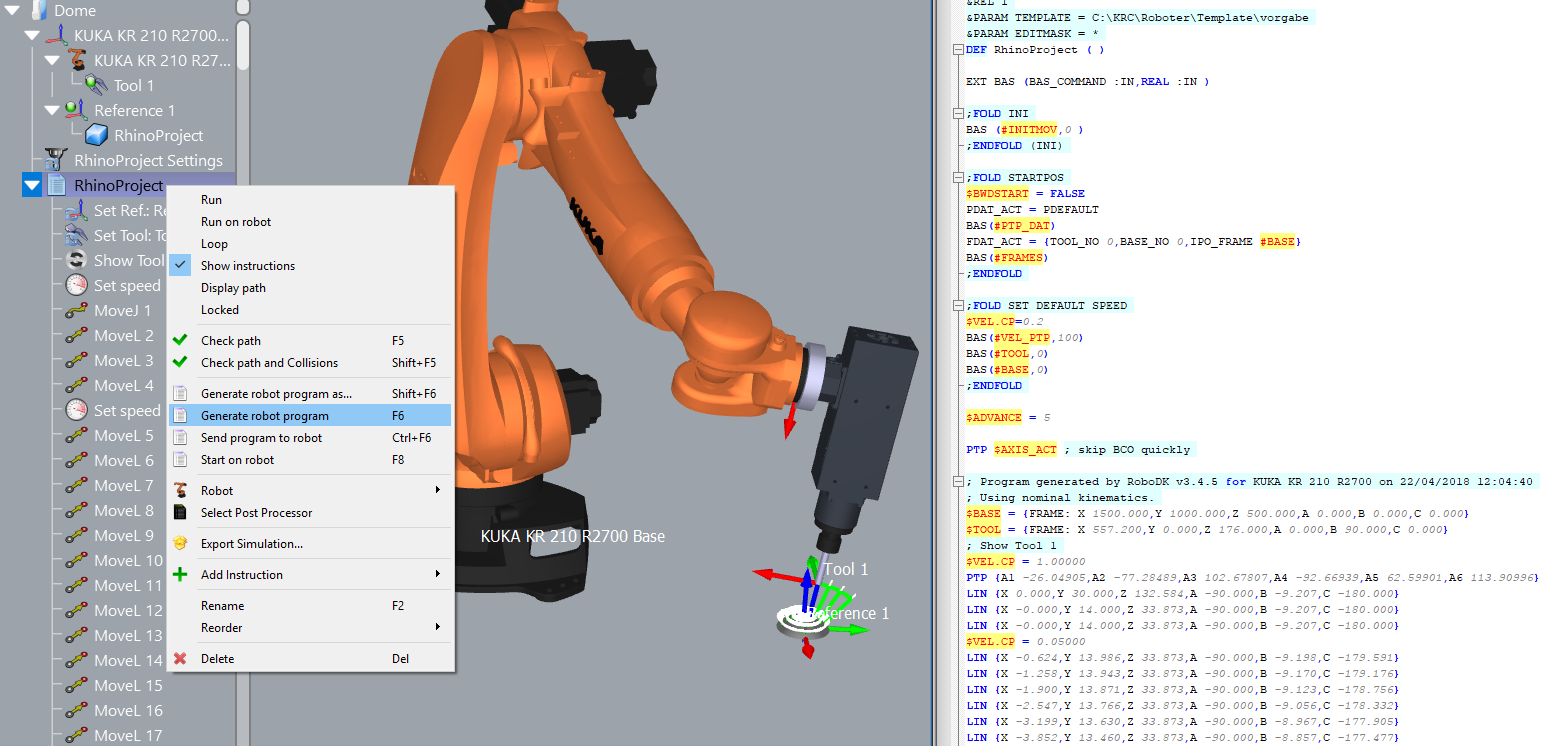This screenshot has height=746, width=1549.
Task: Click Rename in the context menu
Action: [222, 606]
